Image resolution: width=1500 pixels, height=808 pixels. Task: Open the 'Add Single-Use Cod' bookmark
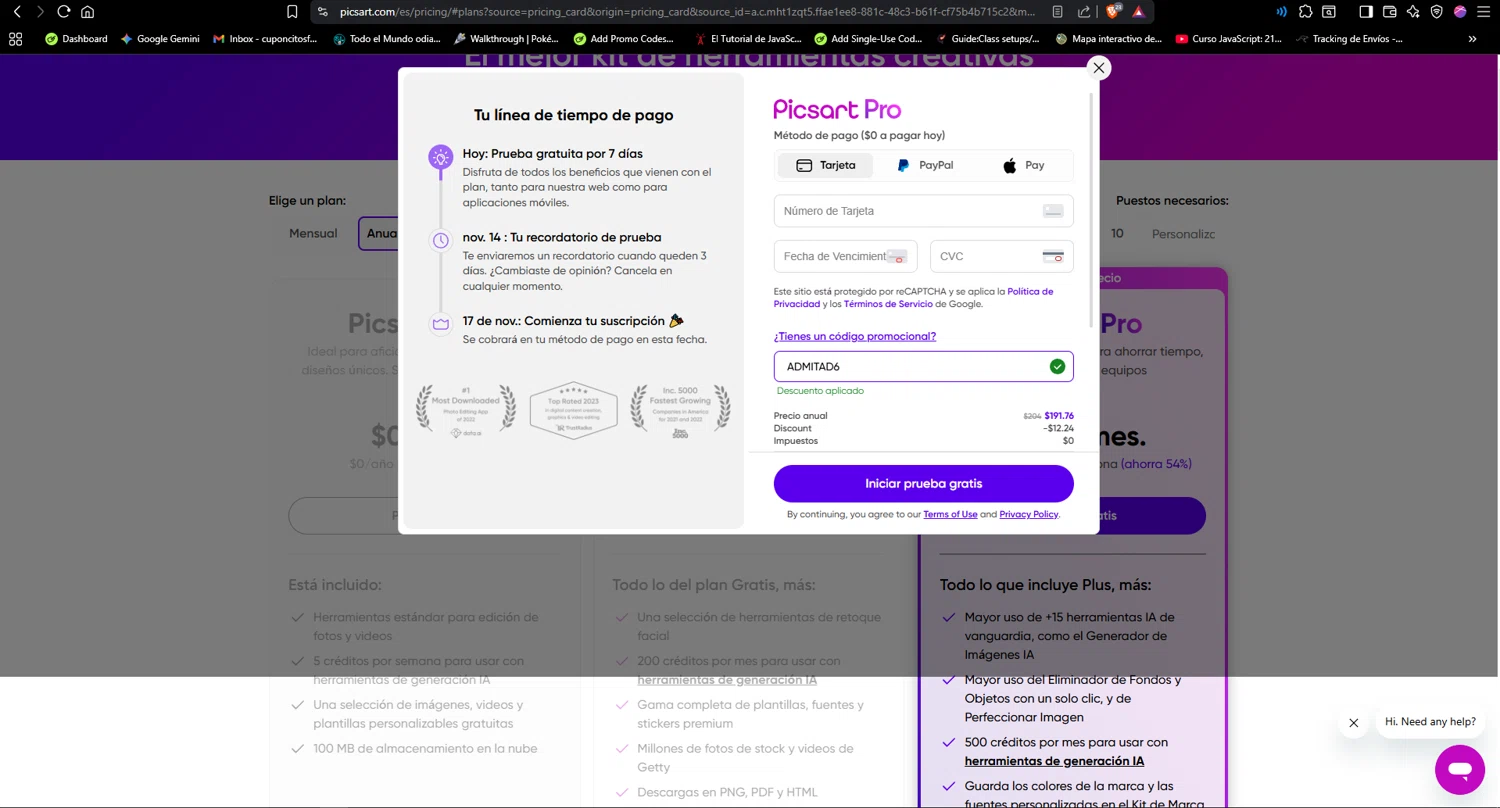(868, 39)
